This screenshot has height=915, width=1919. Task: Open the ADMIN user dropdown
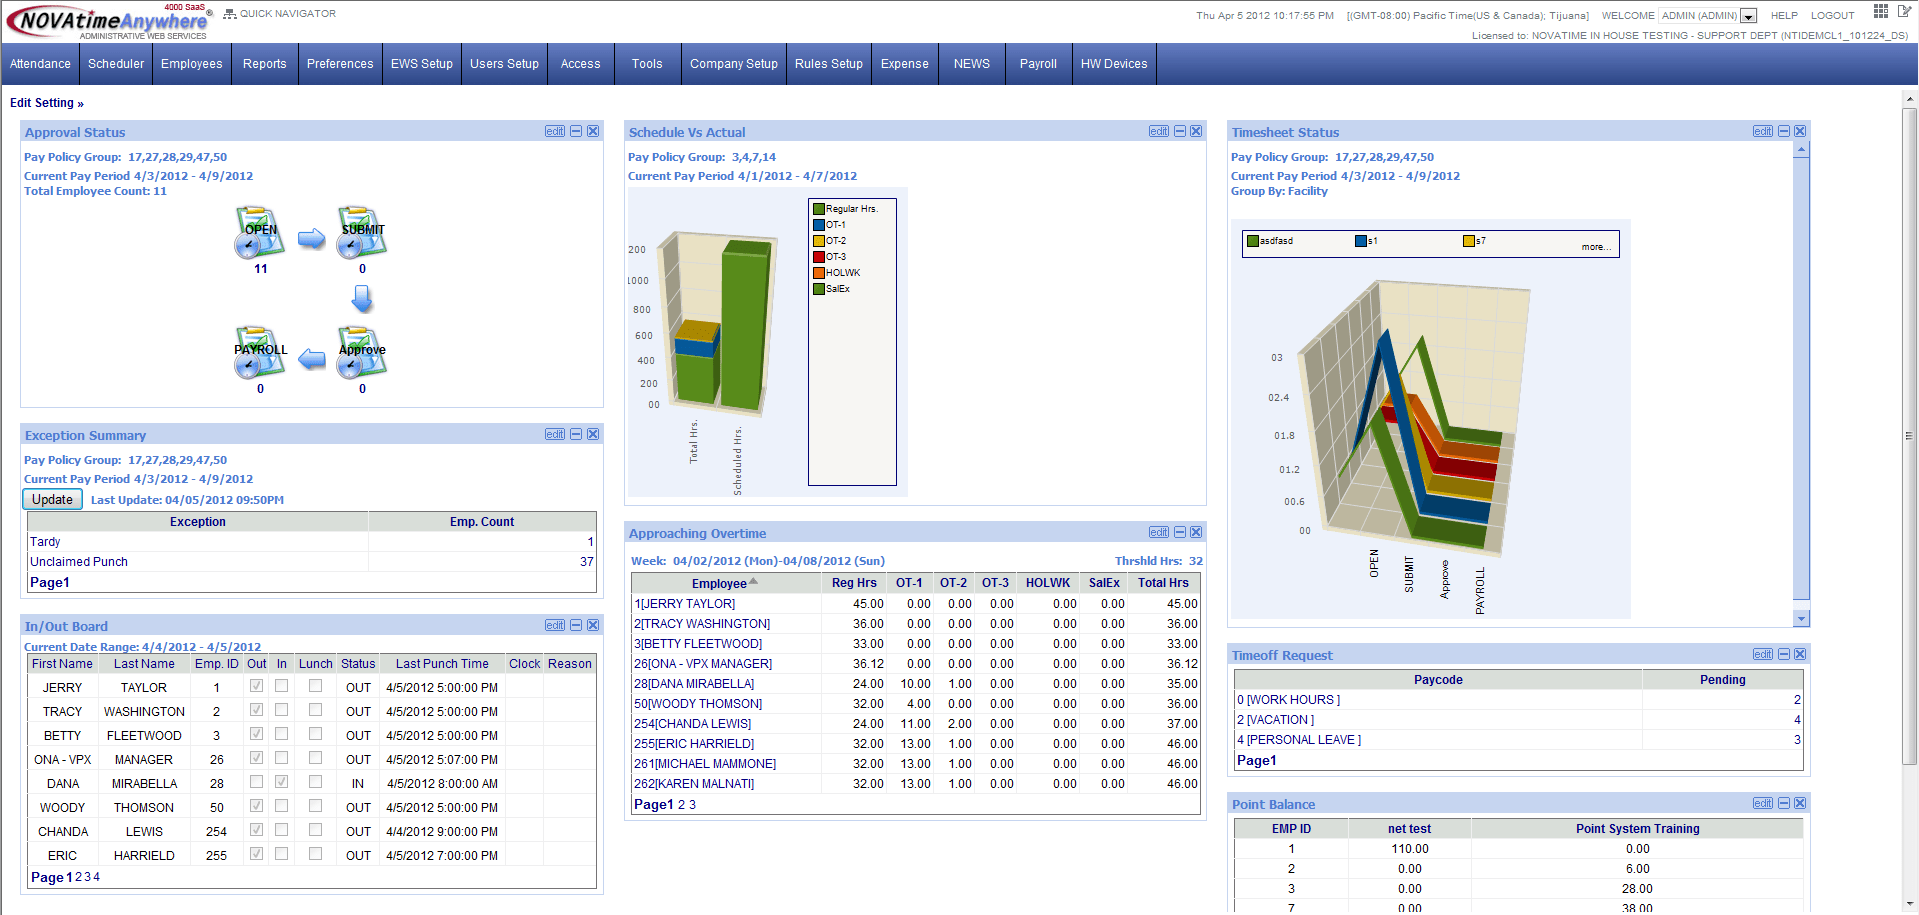(x=1746, y=15)
